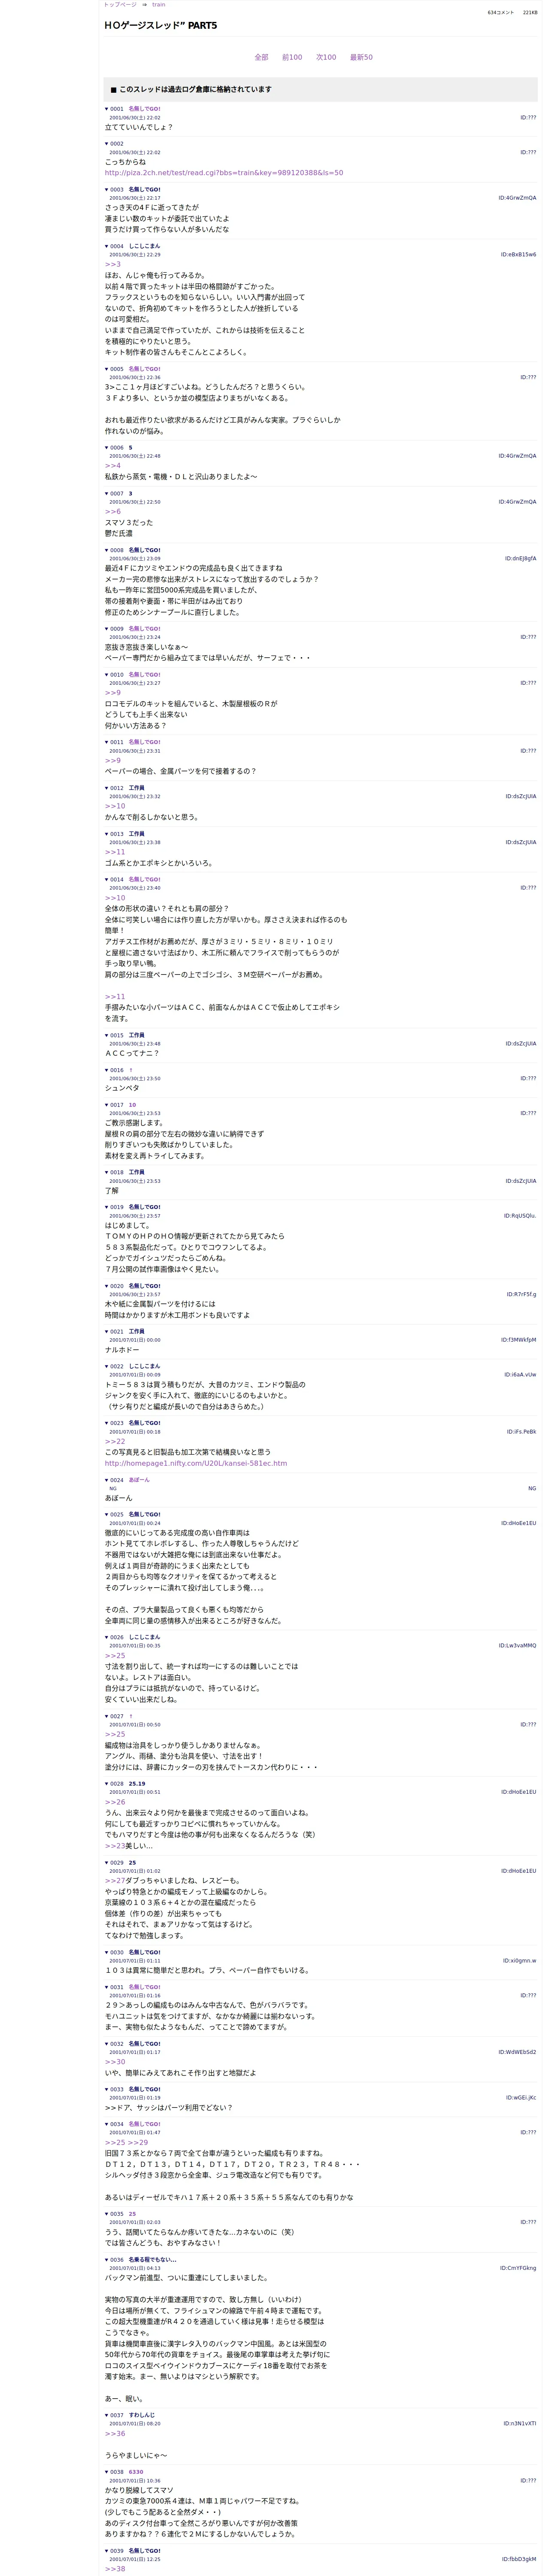
Task: Click the thread title HOゲージスレッド PART5
Action: click(160, 25)
